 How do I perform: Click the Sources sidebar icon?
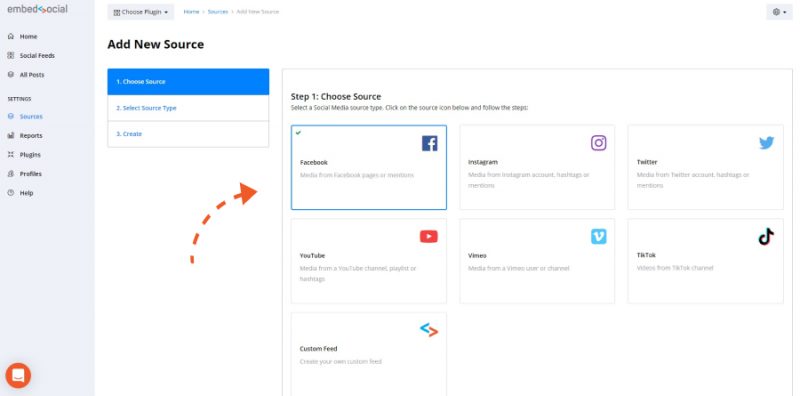tap(11, 116)
